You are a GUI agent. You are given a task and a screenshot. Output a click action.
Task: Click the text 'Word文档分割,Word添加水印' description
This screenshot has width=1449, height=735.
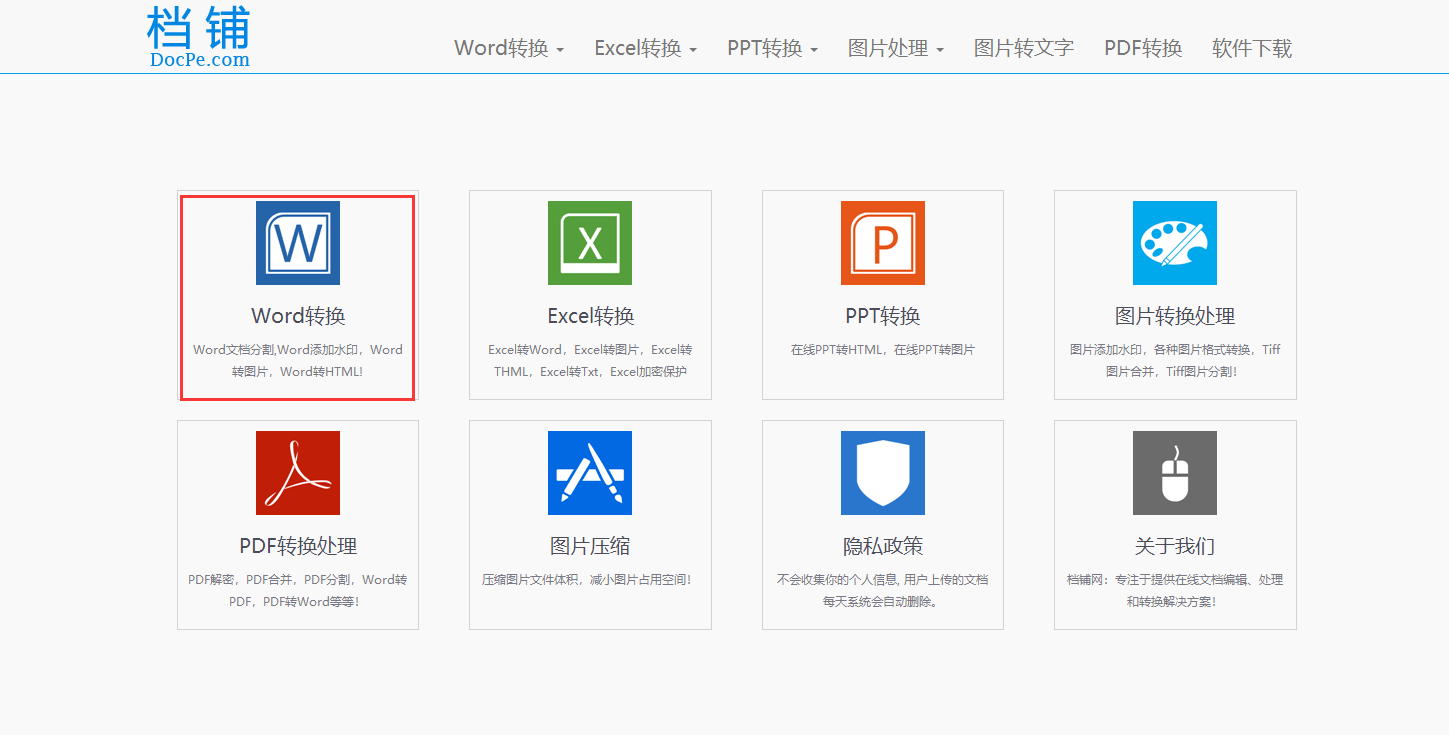click(x=298, y=361)
